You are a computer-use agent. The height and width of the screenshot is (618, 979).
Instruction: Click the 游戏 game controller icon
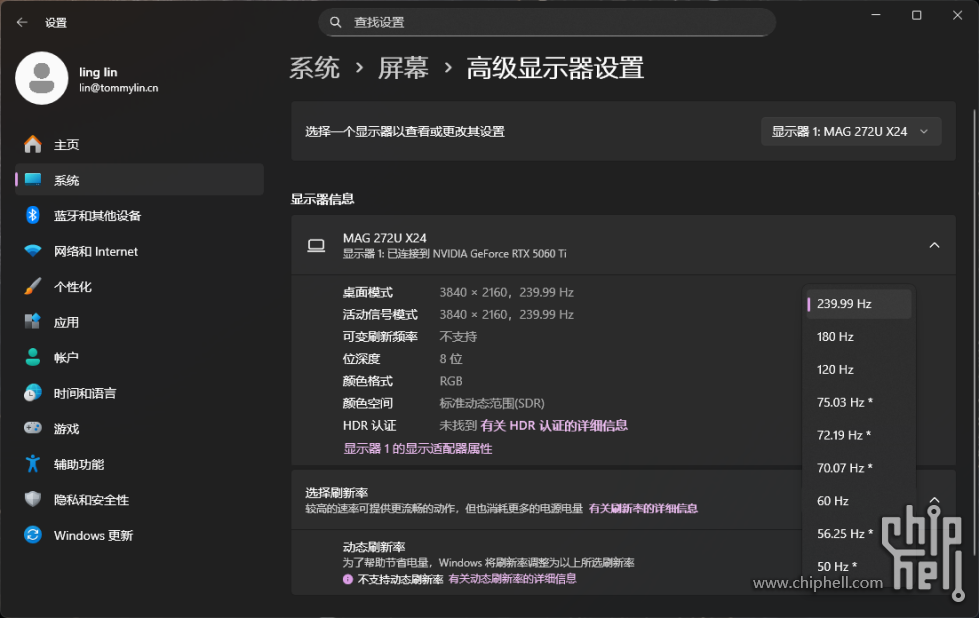[33, 429]
